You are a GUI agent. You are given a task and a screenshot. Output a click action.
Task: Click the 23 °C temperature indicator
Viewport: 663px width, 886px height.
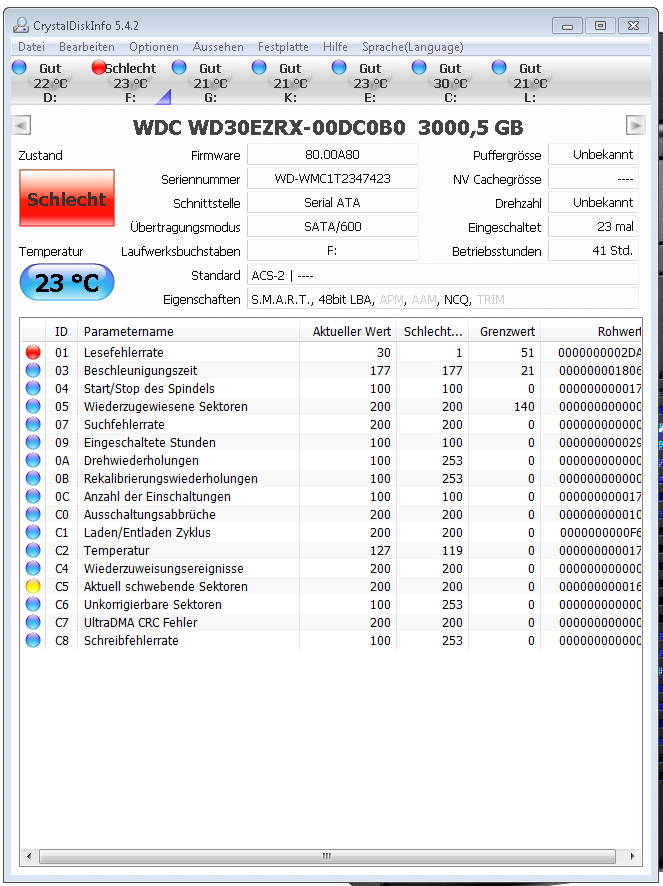(x=67, y=282)
